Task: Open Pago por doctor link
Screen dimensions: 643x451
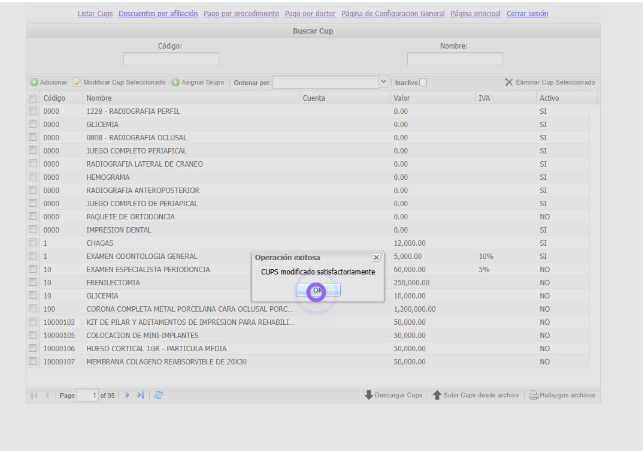Action: coord(310,14)
